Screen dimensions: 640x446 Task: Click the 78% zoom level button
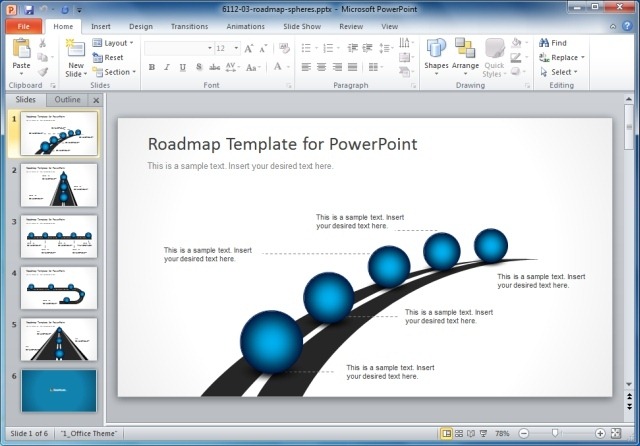click(x=502, y=433)
